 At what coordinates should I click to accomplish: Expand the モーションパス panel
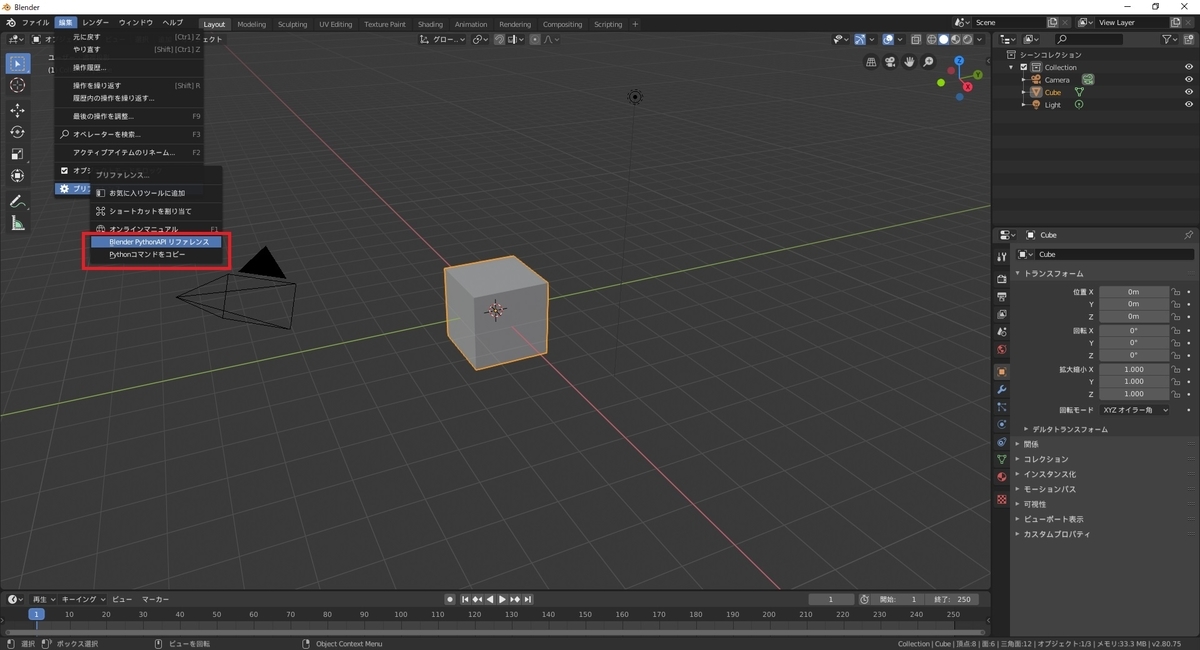tap(1049, 489)
